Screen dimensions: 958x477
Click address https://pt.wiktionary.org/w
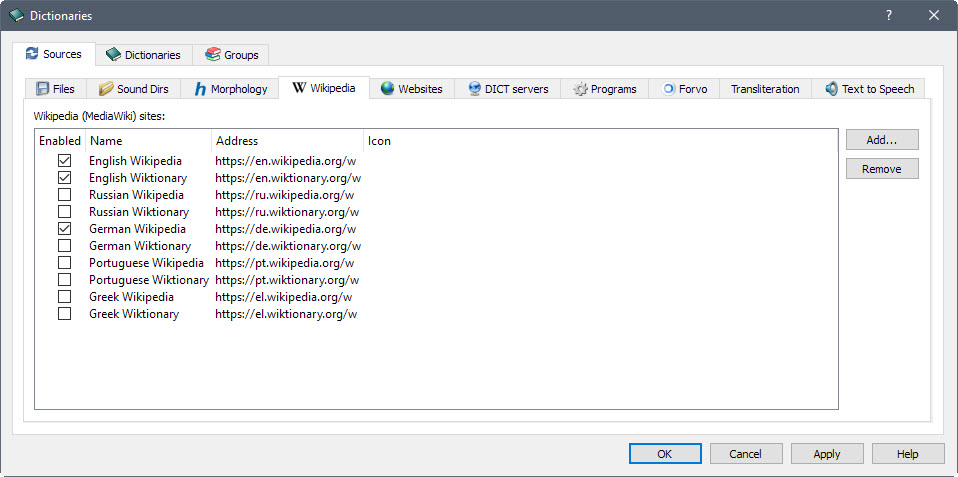[x=287, y=280]
